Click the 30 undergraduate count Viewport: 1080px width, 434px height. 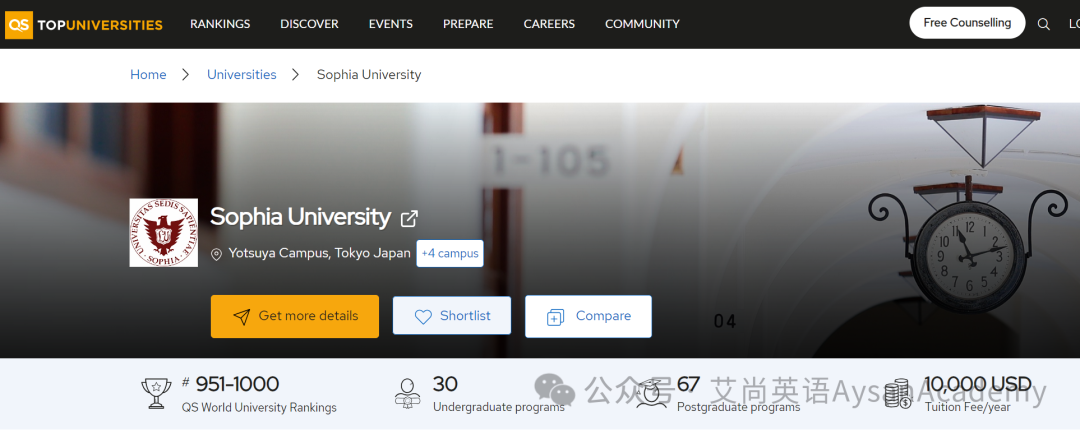[445, 384]
